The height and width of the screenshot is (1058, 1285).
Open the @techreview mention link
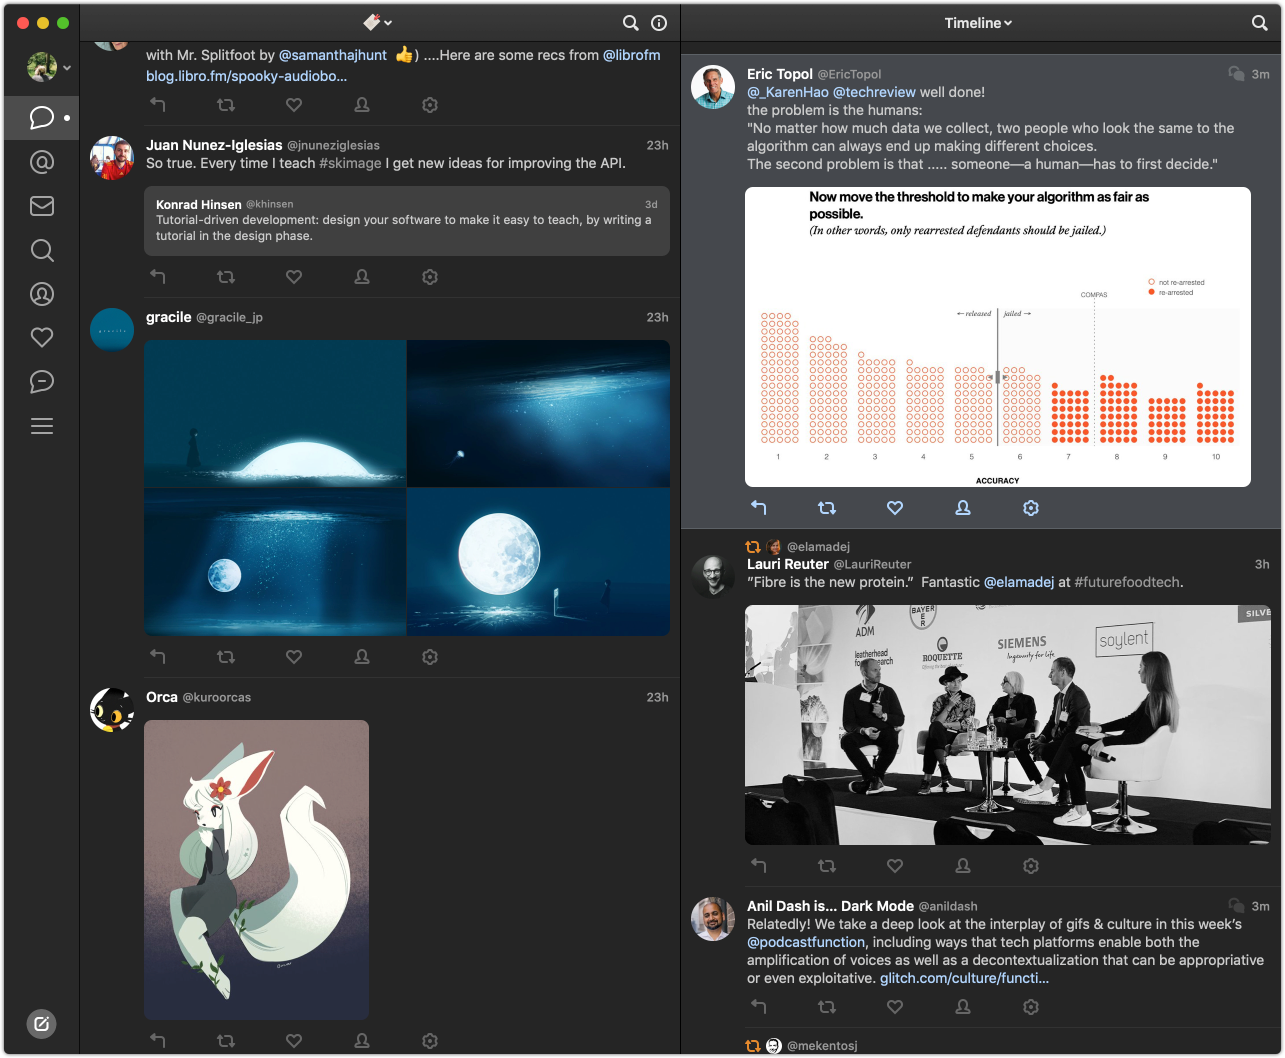click(875, 92)
